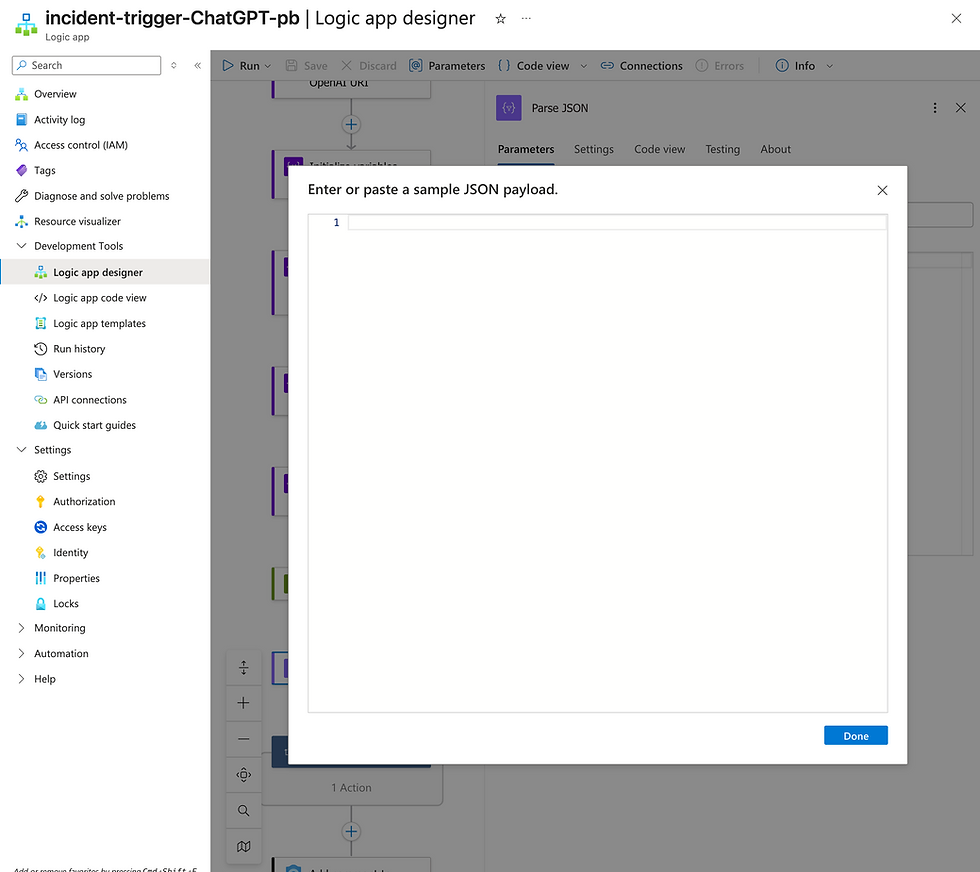Switch to the Code view tab of Parse JSON
The image size is (980, 872).
pos(659,149)
